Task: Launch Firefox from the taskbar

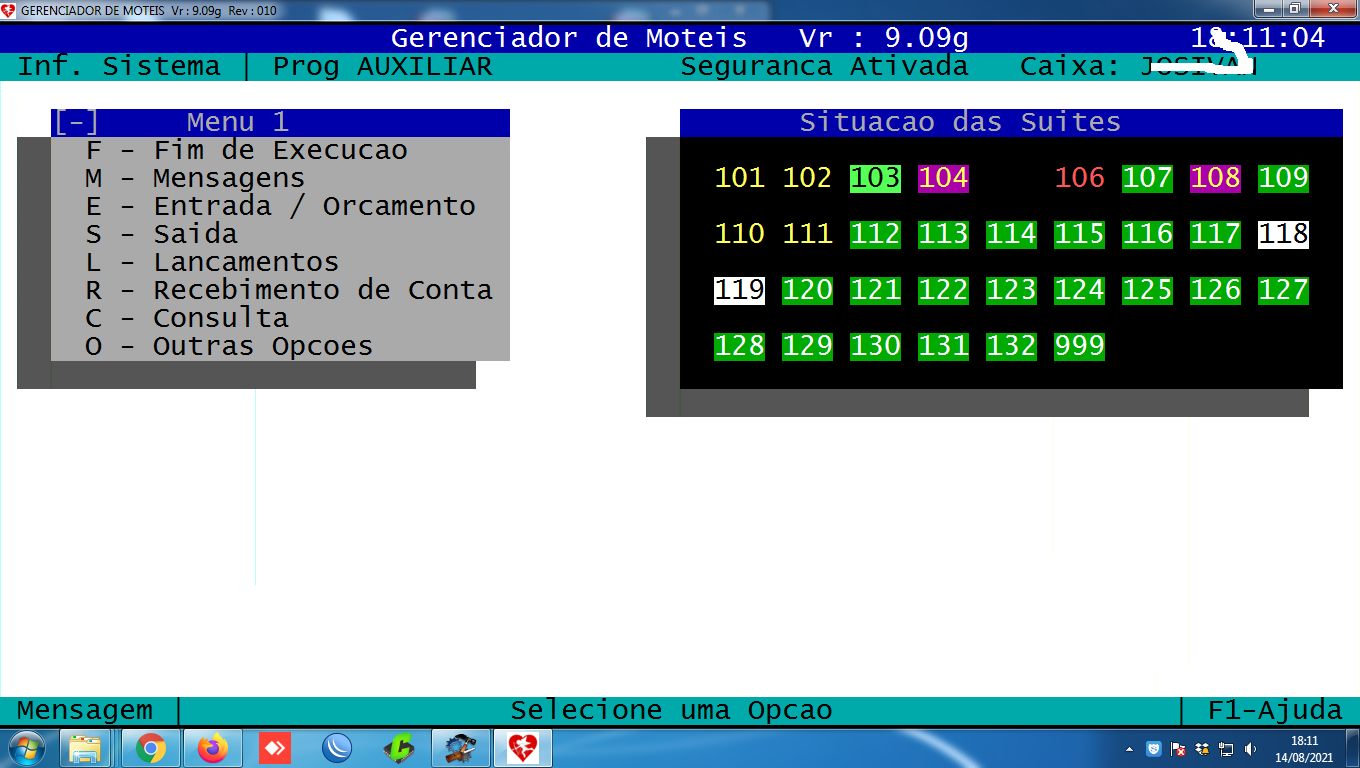Action: [x=213, y=748]
